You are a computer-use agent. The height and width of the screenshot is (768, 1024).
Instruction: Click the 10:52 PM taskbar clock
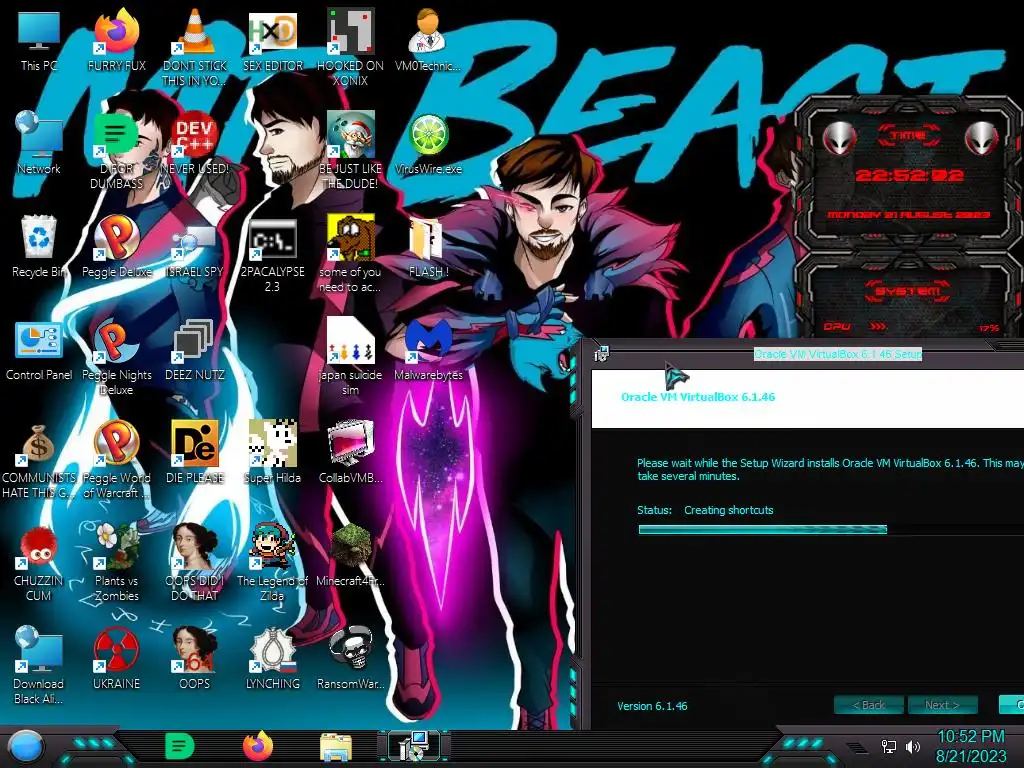[971, 746]
